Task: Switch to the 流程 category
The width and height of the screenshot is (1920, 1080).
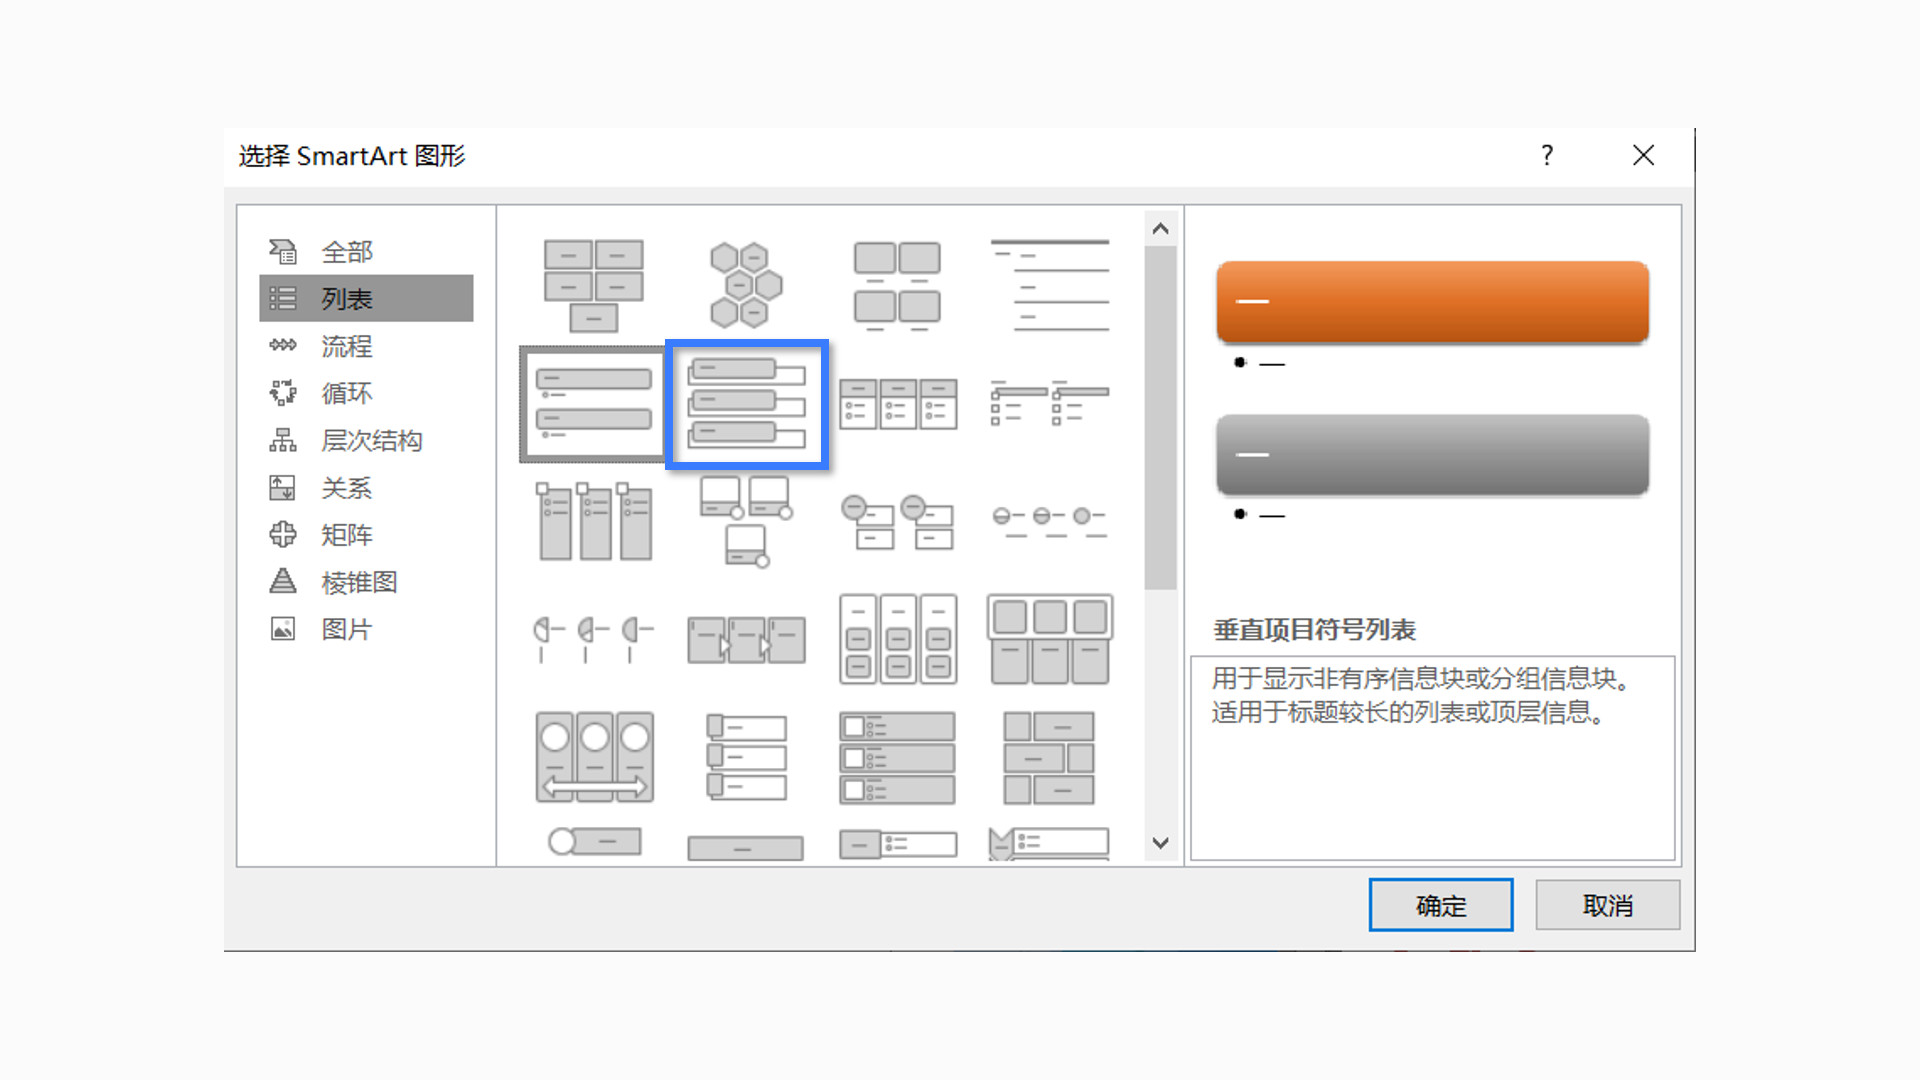Action: (346, 346)
